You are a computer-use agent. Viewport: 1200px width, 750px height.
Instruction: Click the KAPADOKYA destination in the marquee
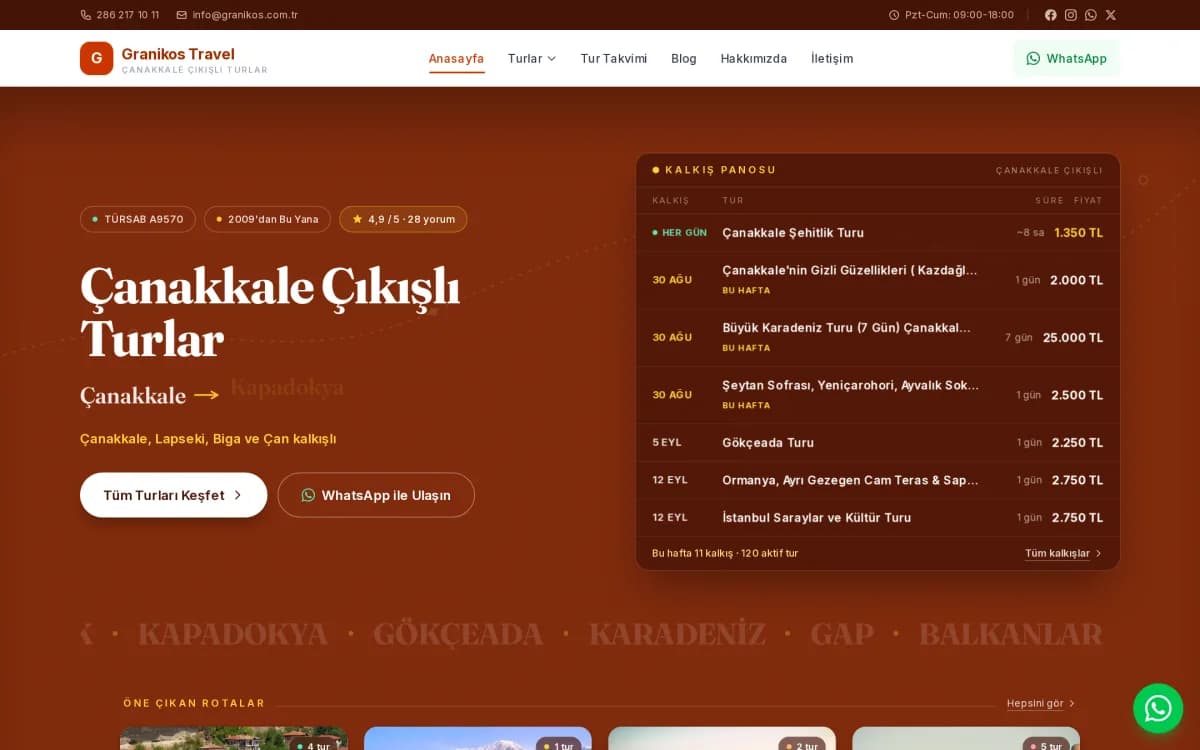[233, 634]
